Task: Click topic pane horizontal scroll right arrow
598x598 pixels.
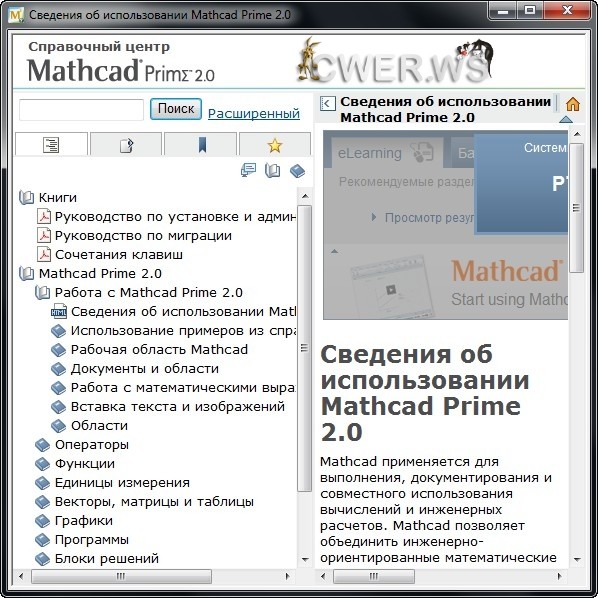Action: [559, 576]
